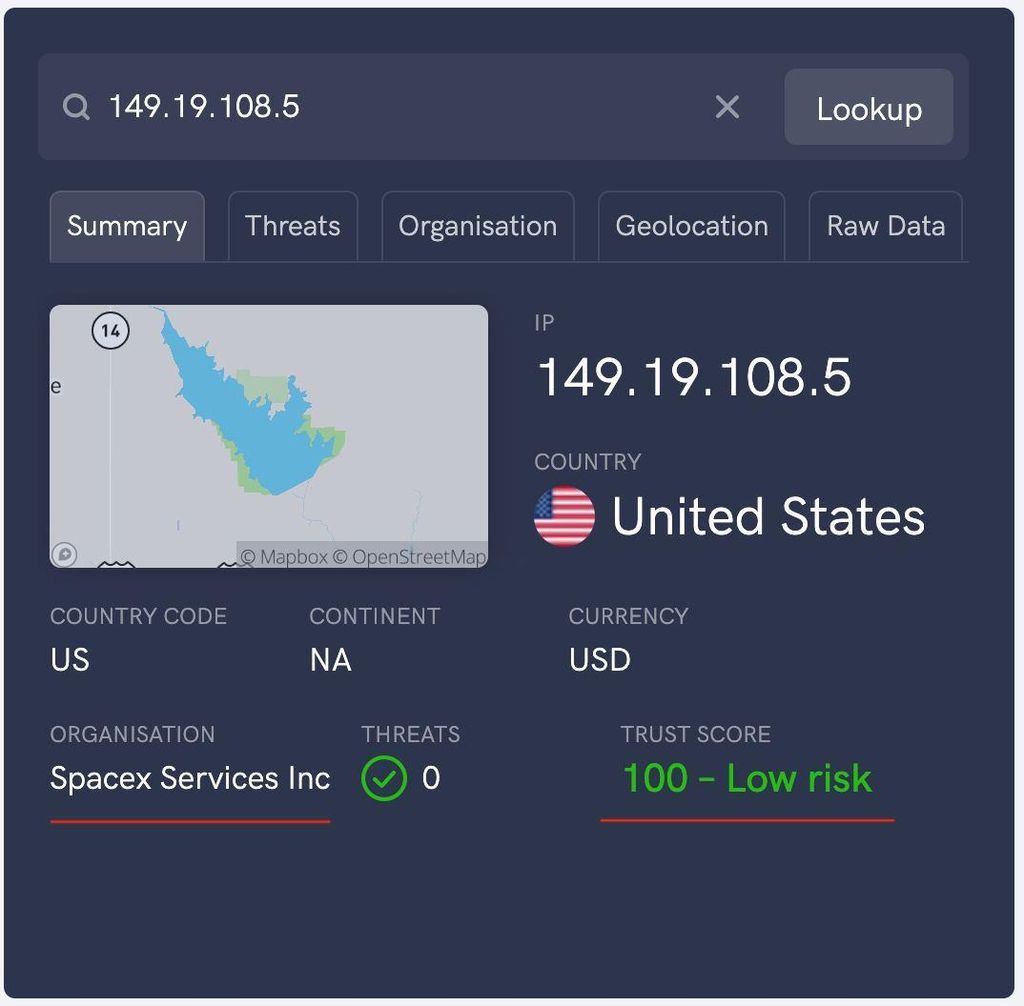Screen dimensions: 1024x1006
Task: Select the Spacex Services Inc organisation
Action: (190, 778)
